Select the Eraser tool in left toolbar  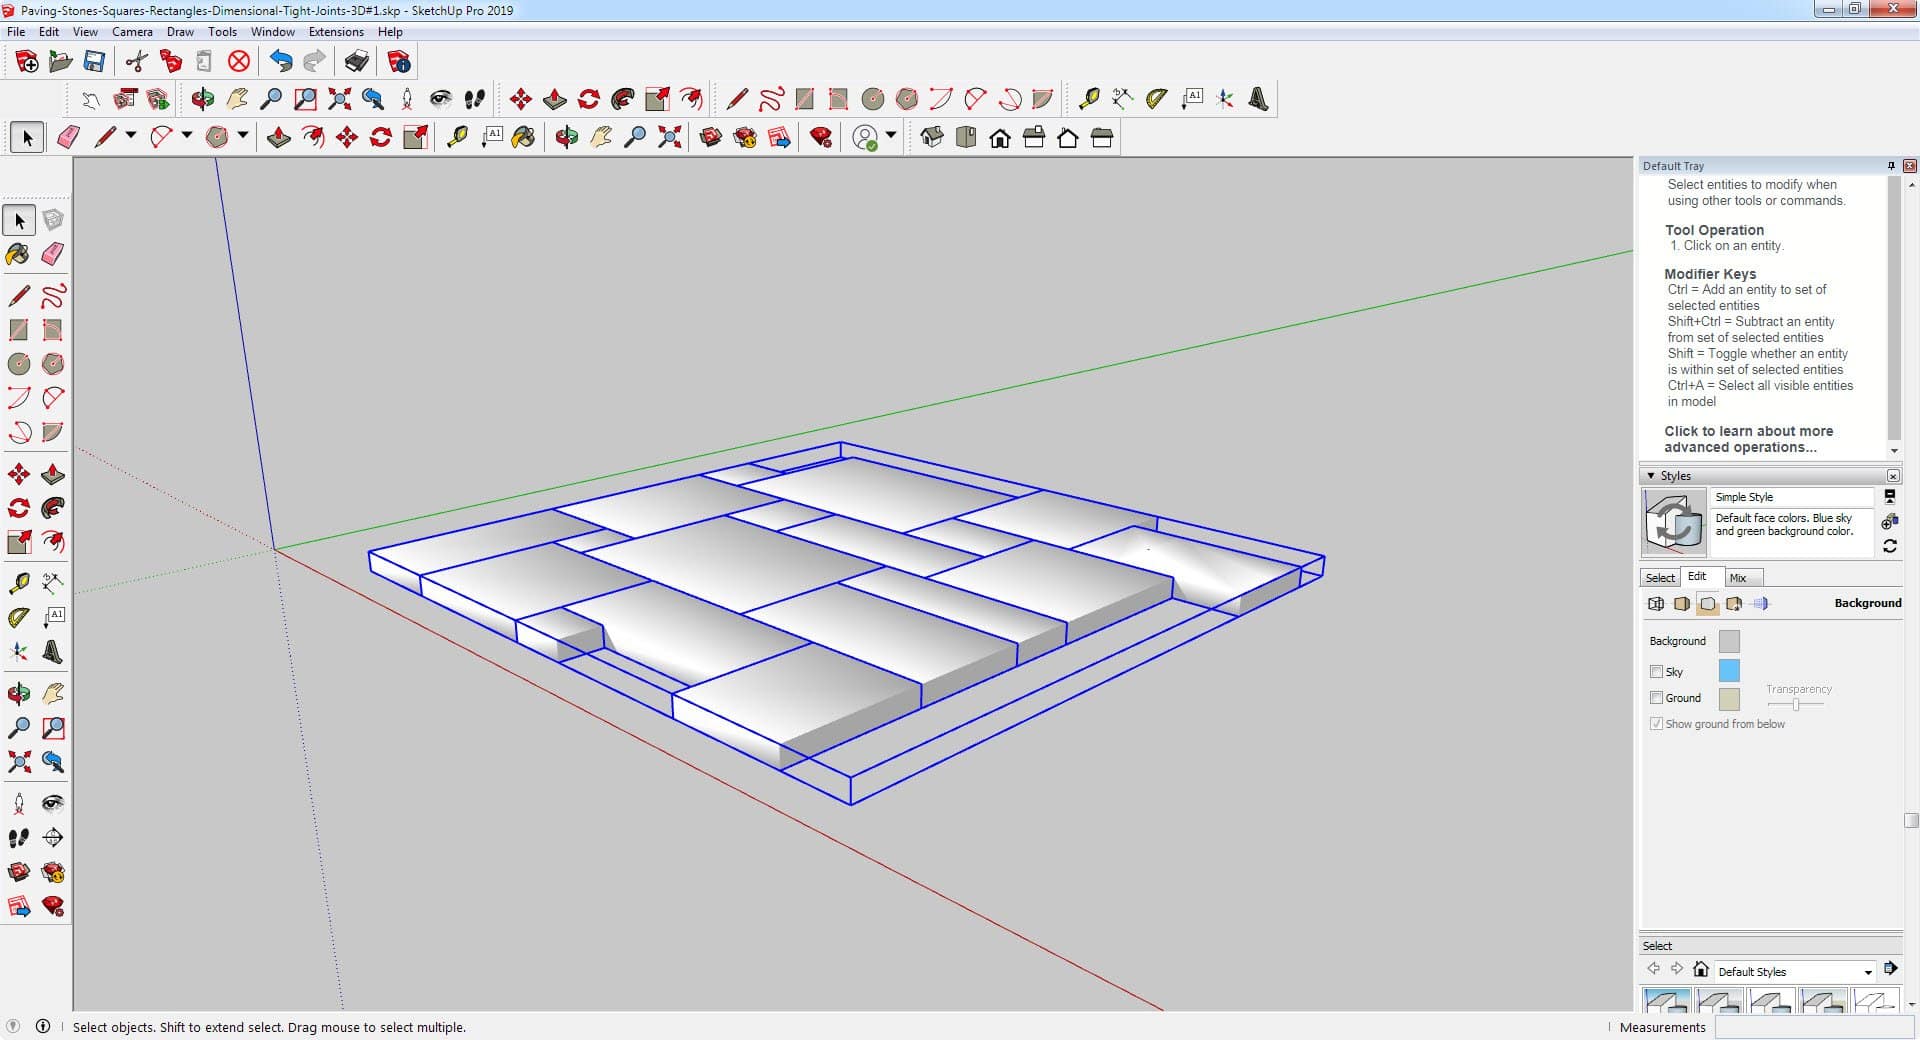53,254
